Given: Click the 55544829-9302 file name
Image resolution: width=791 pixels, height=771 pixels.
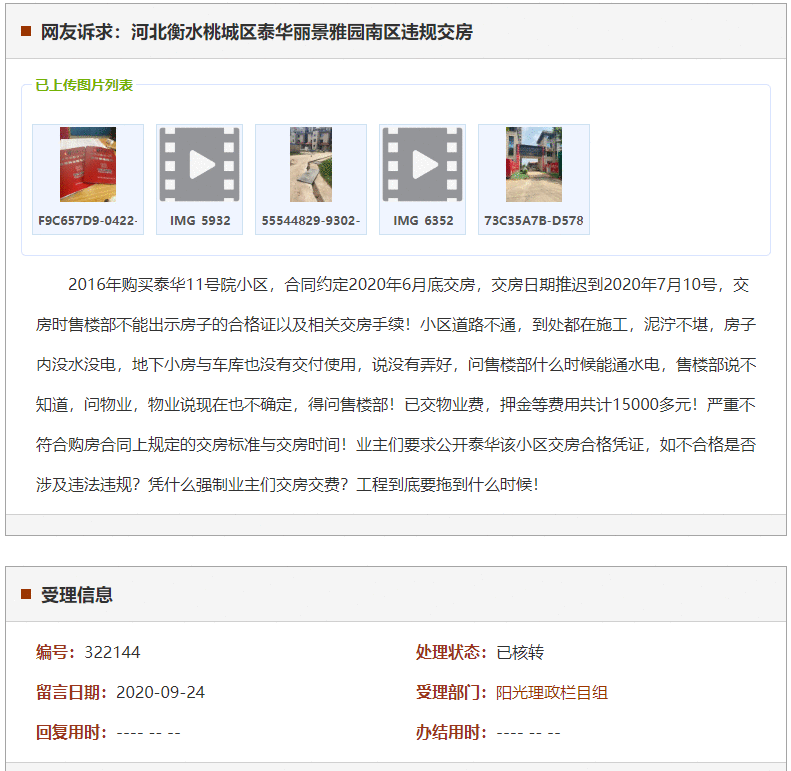Looking at the screenshot, I should (x=311, y=220).
